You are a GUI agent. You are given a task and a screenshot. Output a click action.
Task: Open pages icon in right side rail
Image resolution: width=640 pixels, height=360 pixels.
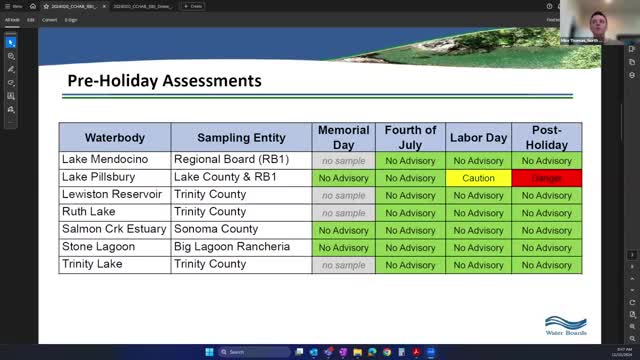(x=632, y=62)
